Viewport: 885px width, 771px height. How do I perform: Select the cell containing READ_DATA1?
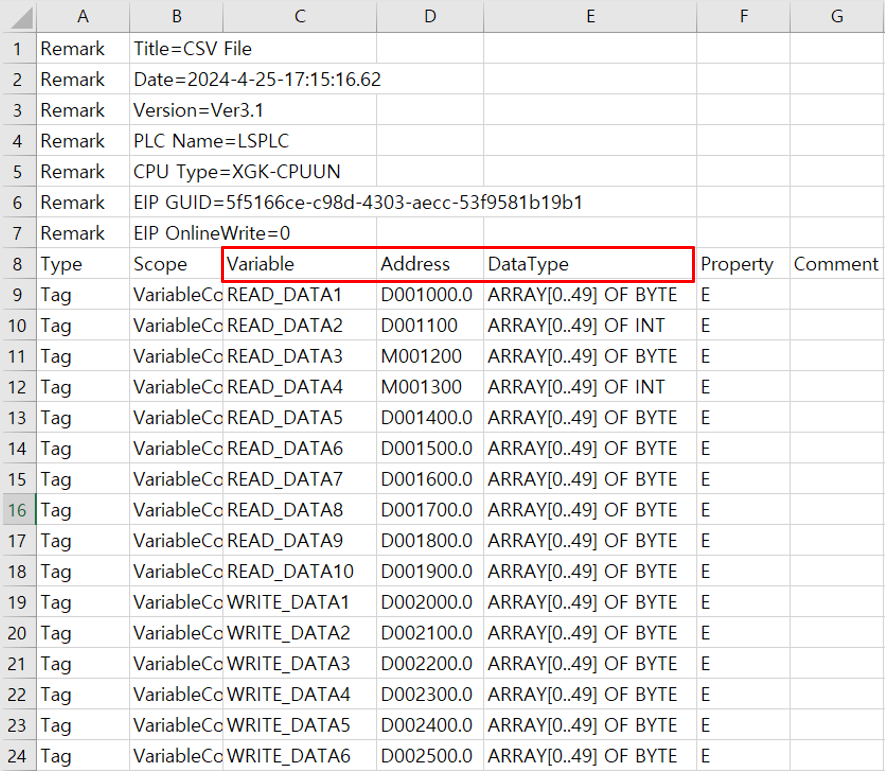299,294
